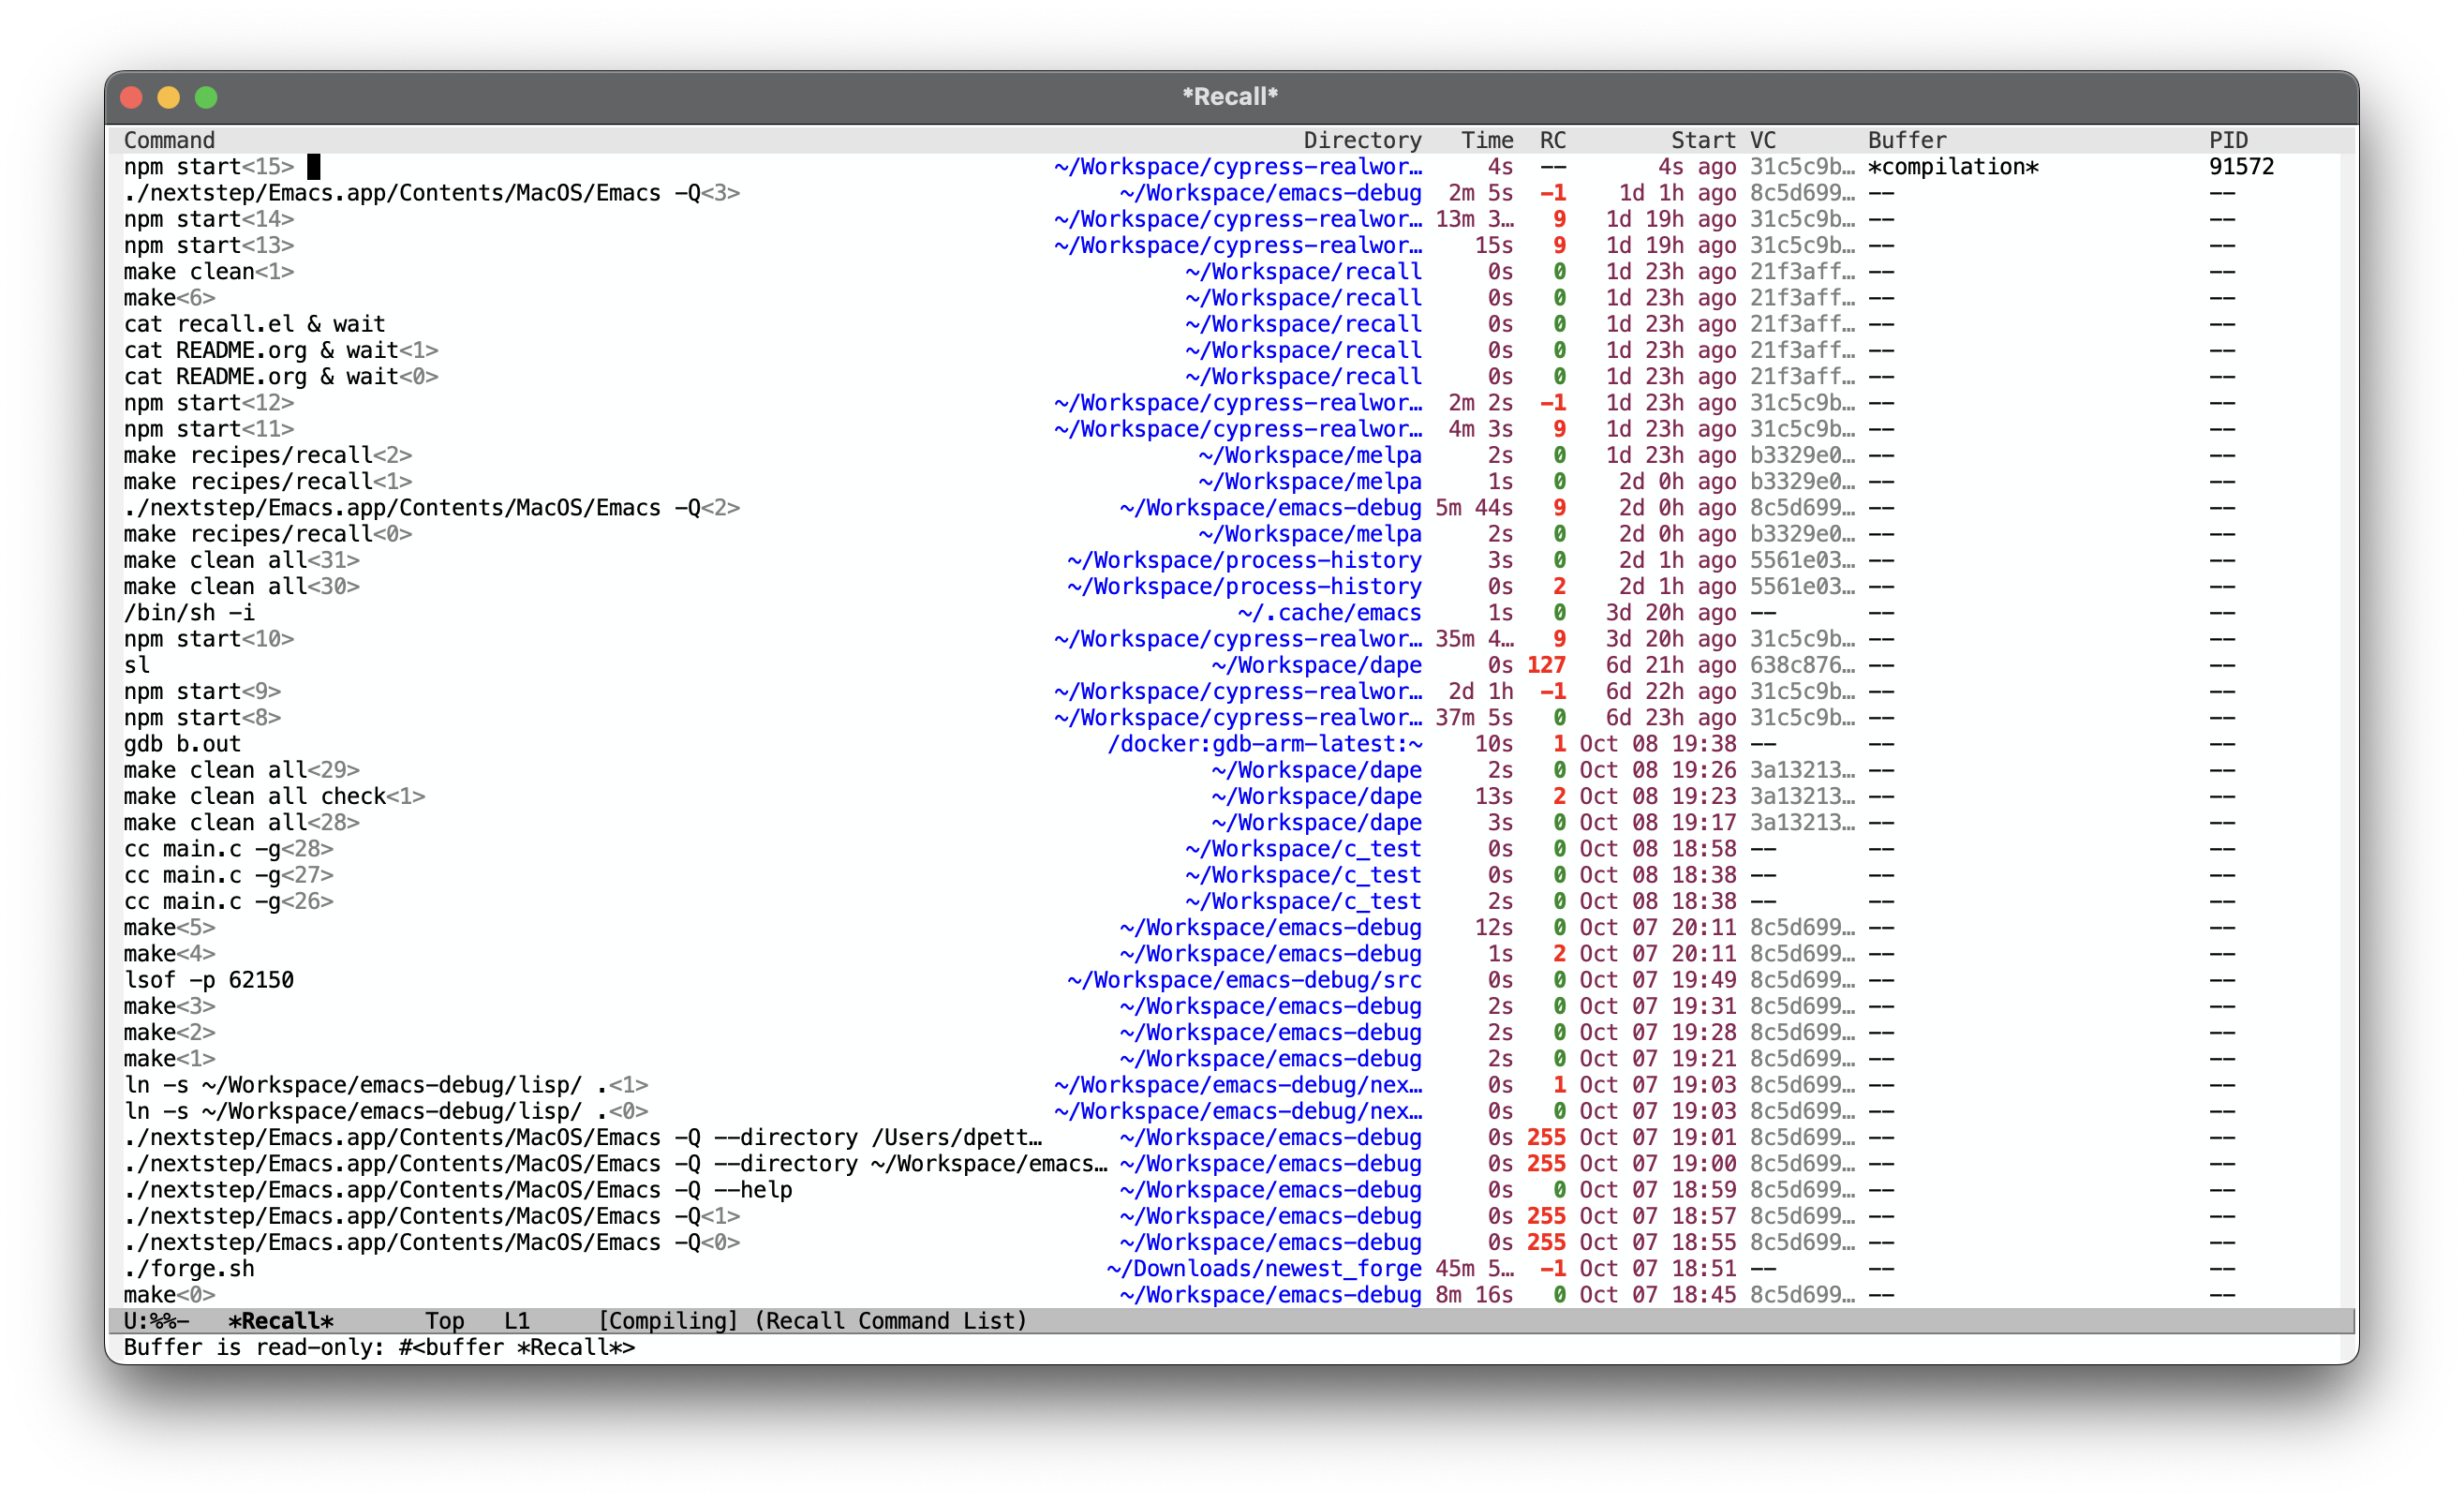This screenshot has width=2464, height=1503.
Task: Click the Time column header
Action: point(1487,140)
